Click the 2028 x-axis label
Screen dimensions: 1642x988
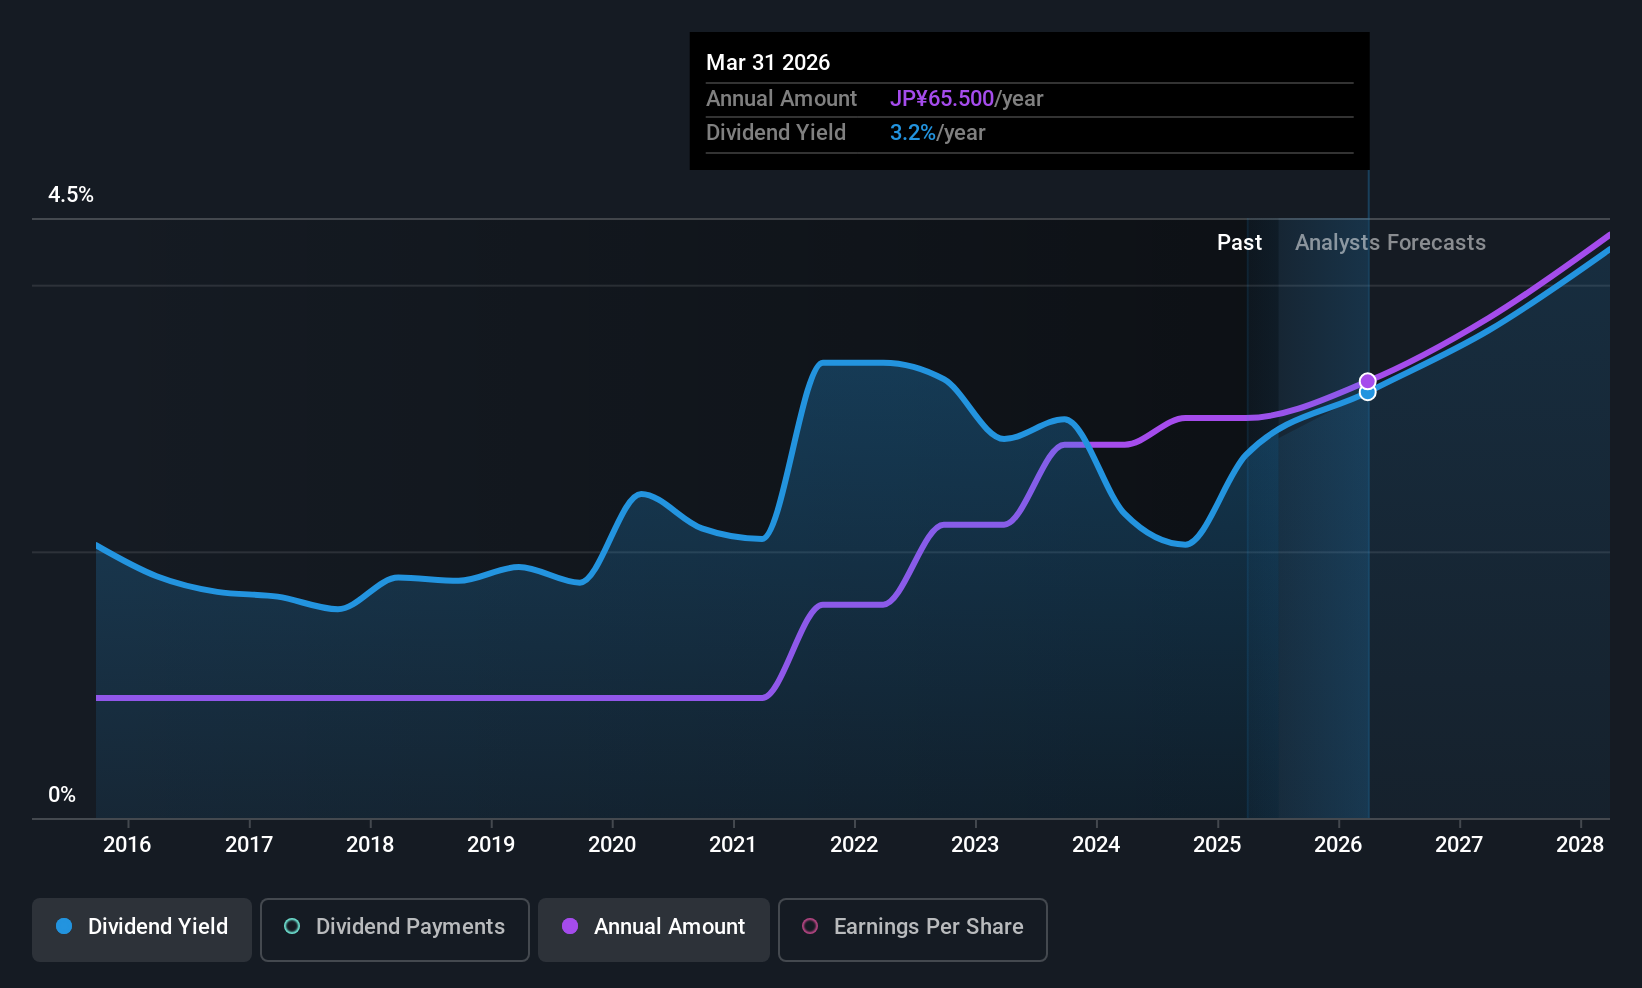[1580, 845]
